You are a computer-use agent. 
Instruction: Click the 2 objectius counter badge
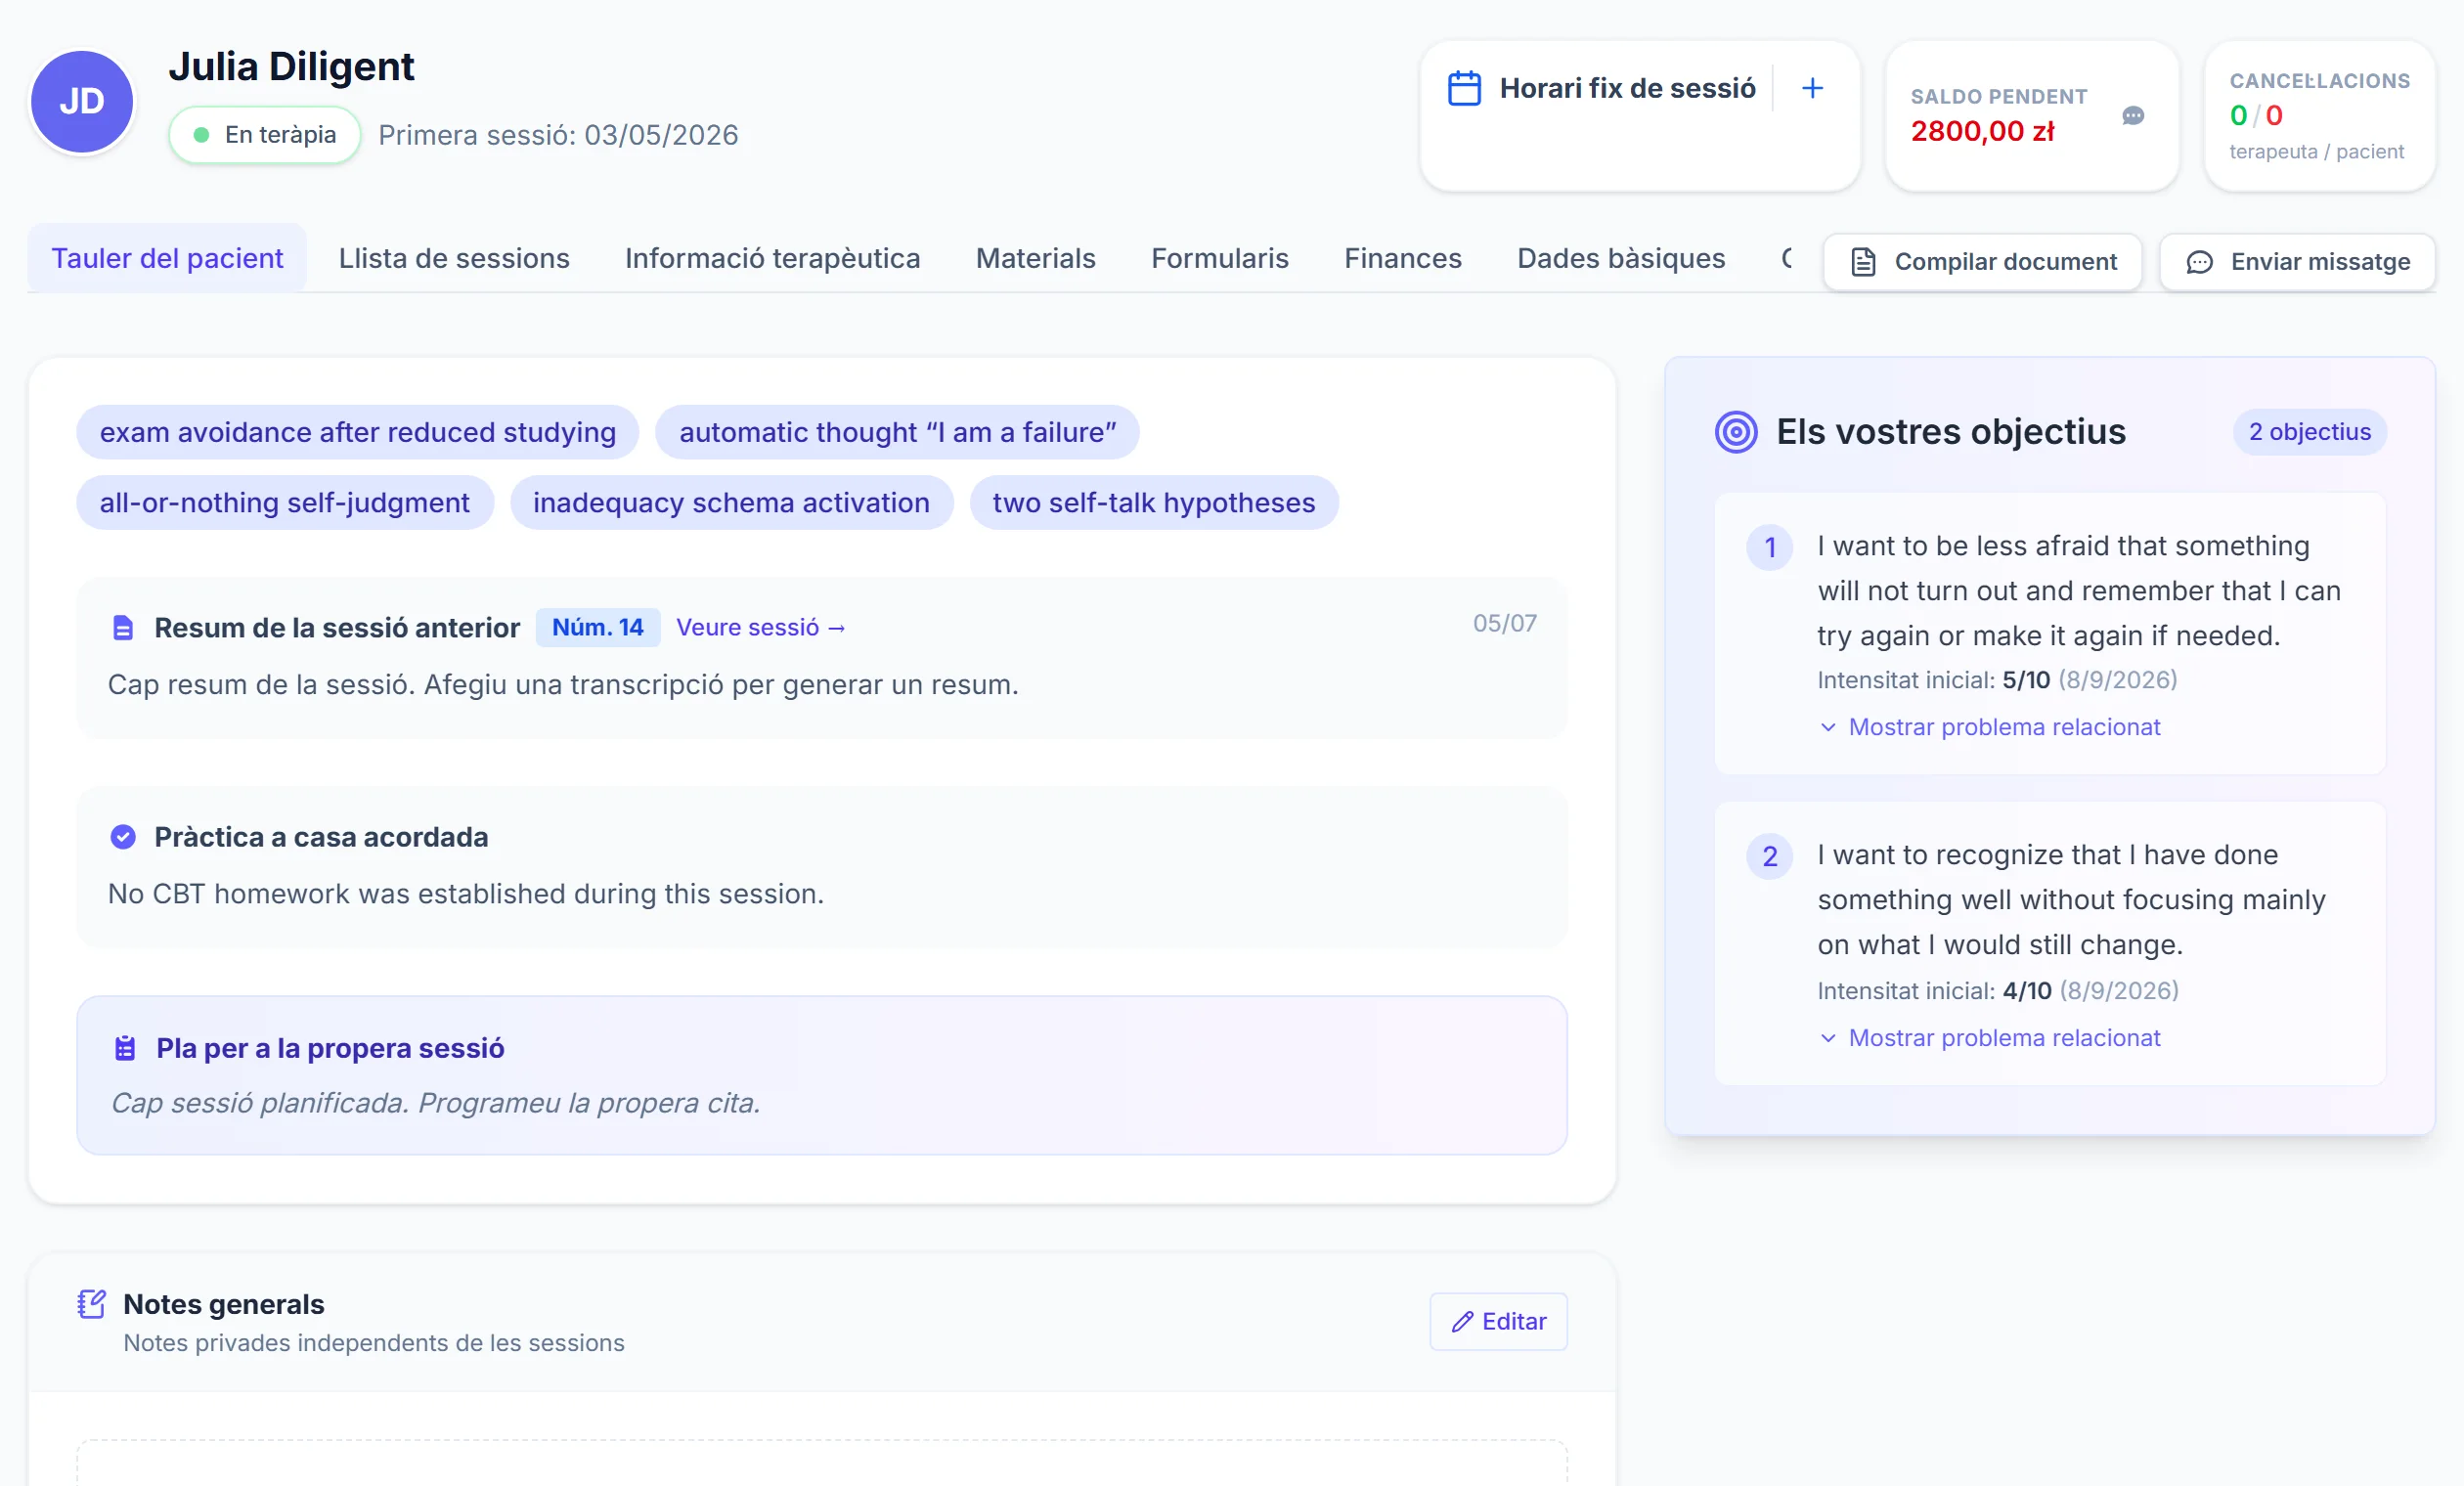(x=2310, y=432)
